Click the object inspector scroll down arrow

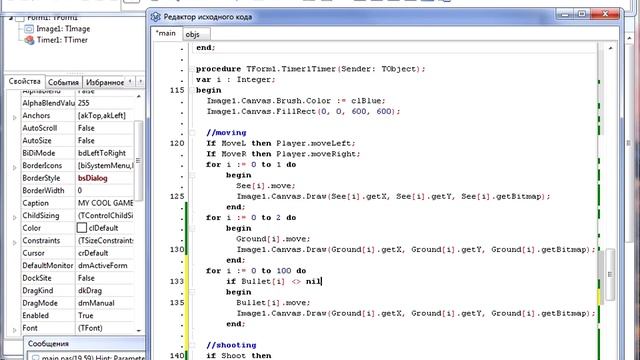click(139, 330)
